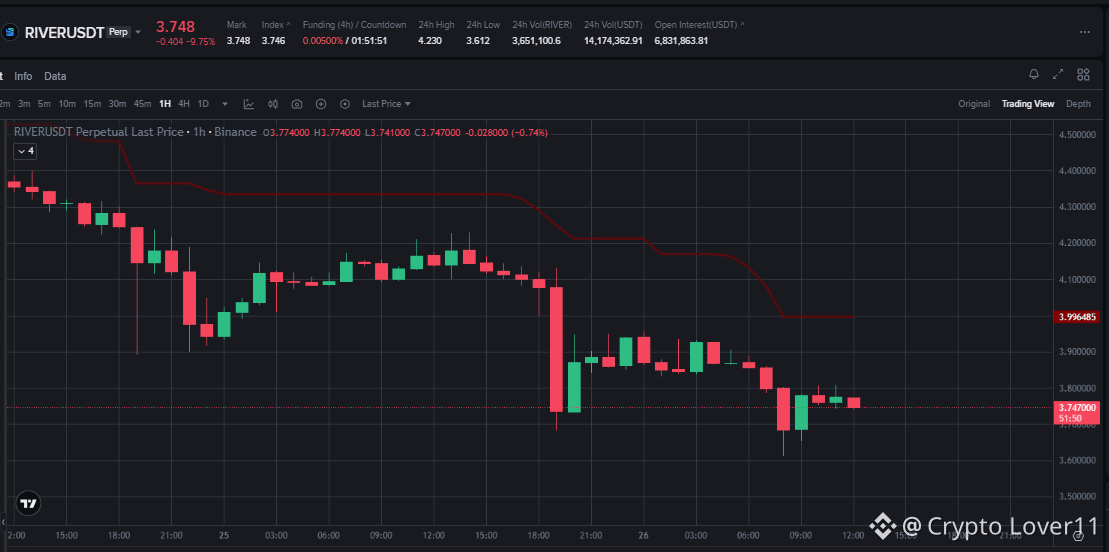The width and height of the screenshot is (1109, 552).
Task: Switch to the Data tab
Action: point(55,76)
